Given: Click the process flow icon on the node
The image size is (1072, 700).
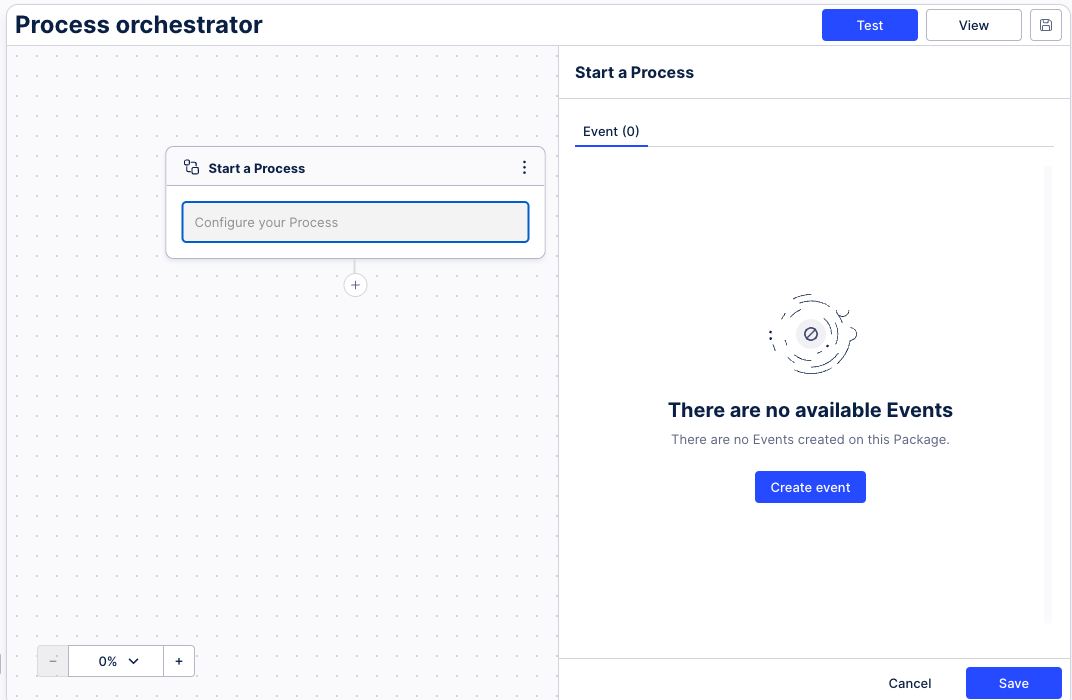Looking at the screenshot, I should pyautogui.click(x=191, y=167).
